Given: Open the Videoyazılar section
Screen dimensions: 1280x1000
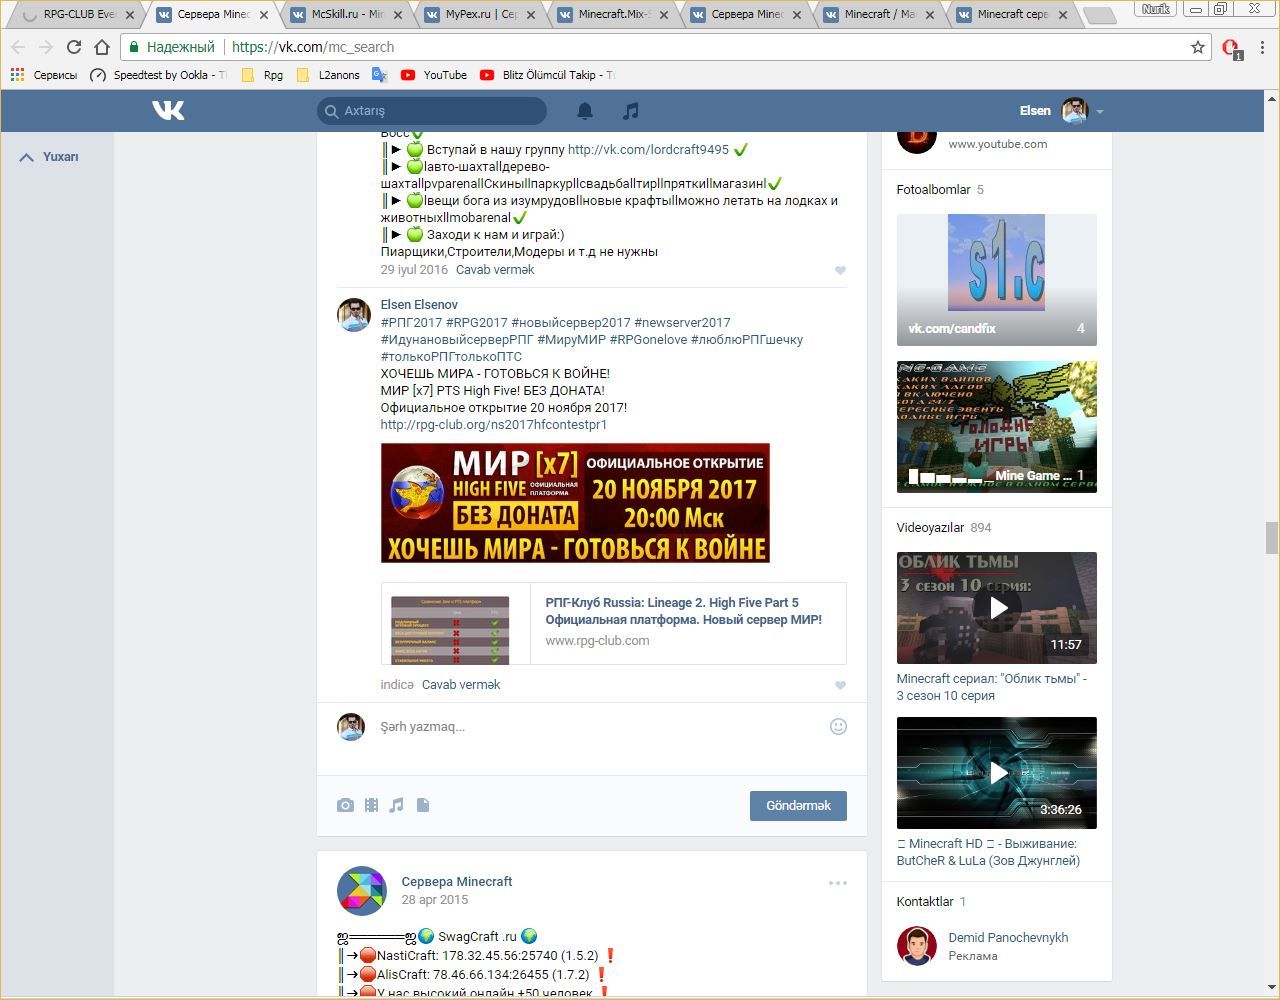Looking at the screenshot, I should pos(944,528).
